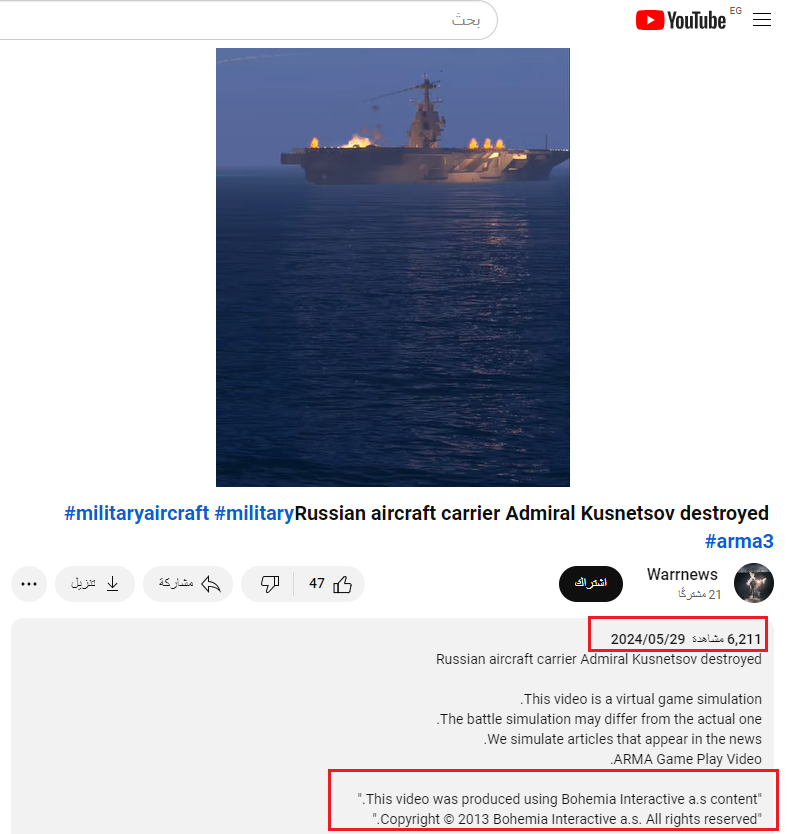The width and height of the screenshot is (796, 834).
Task: Play the burning aircraft carrier video
Action: click(x=392, y=267)
